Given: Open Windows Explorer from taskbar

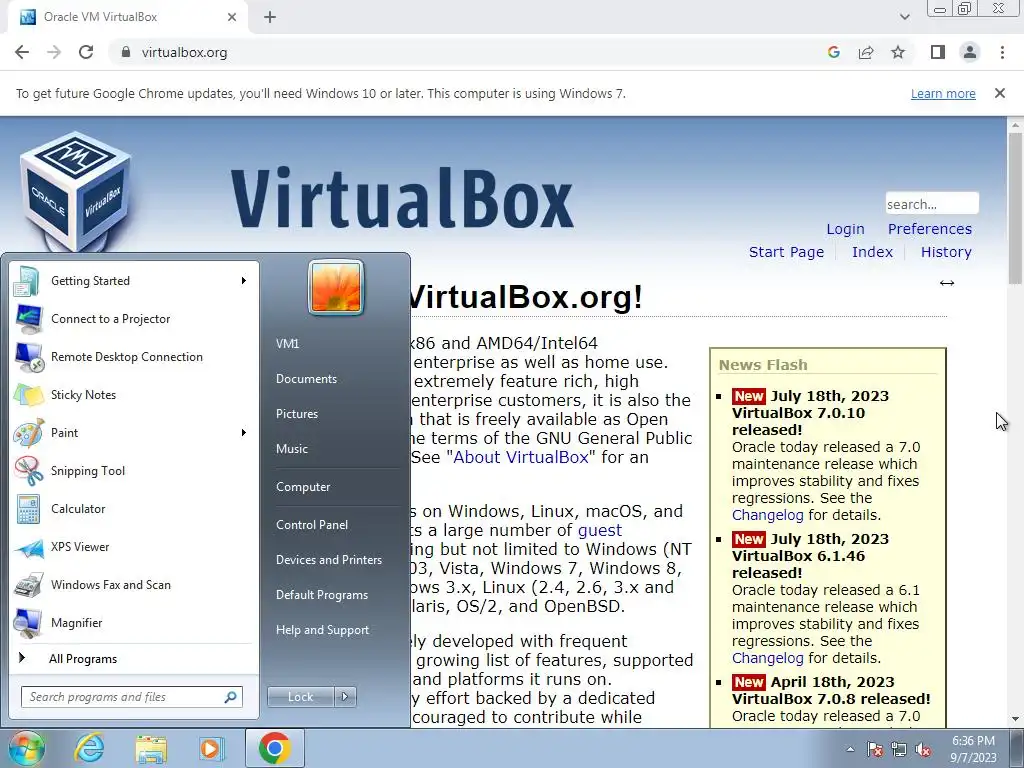Looking at the screenshot, I should (x=151, y=748).
